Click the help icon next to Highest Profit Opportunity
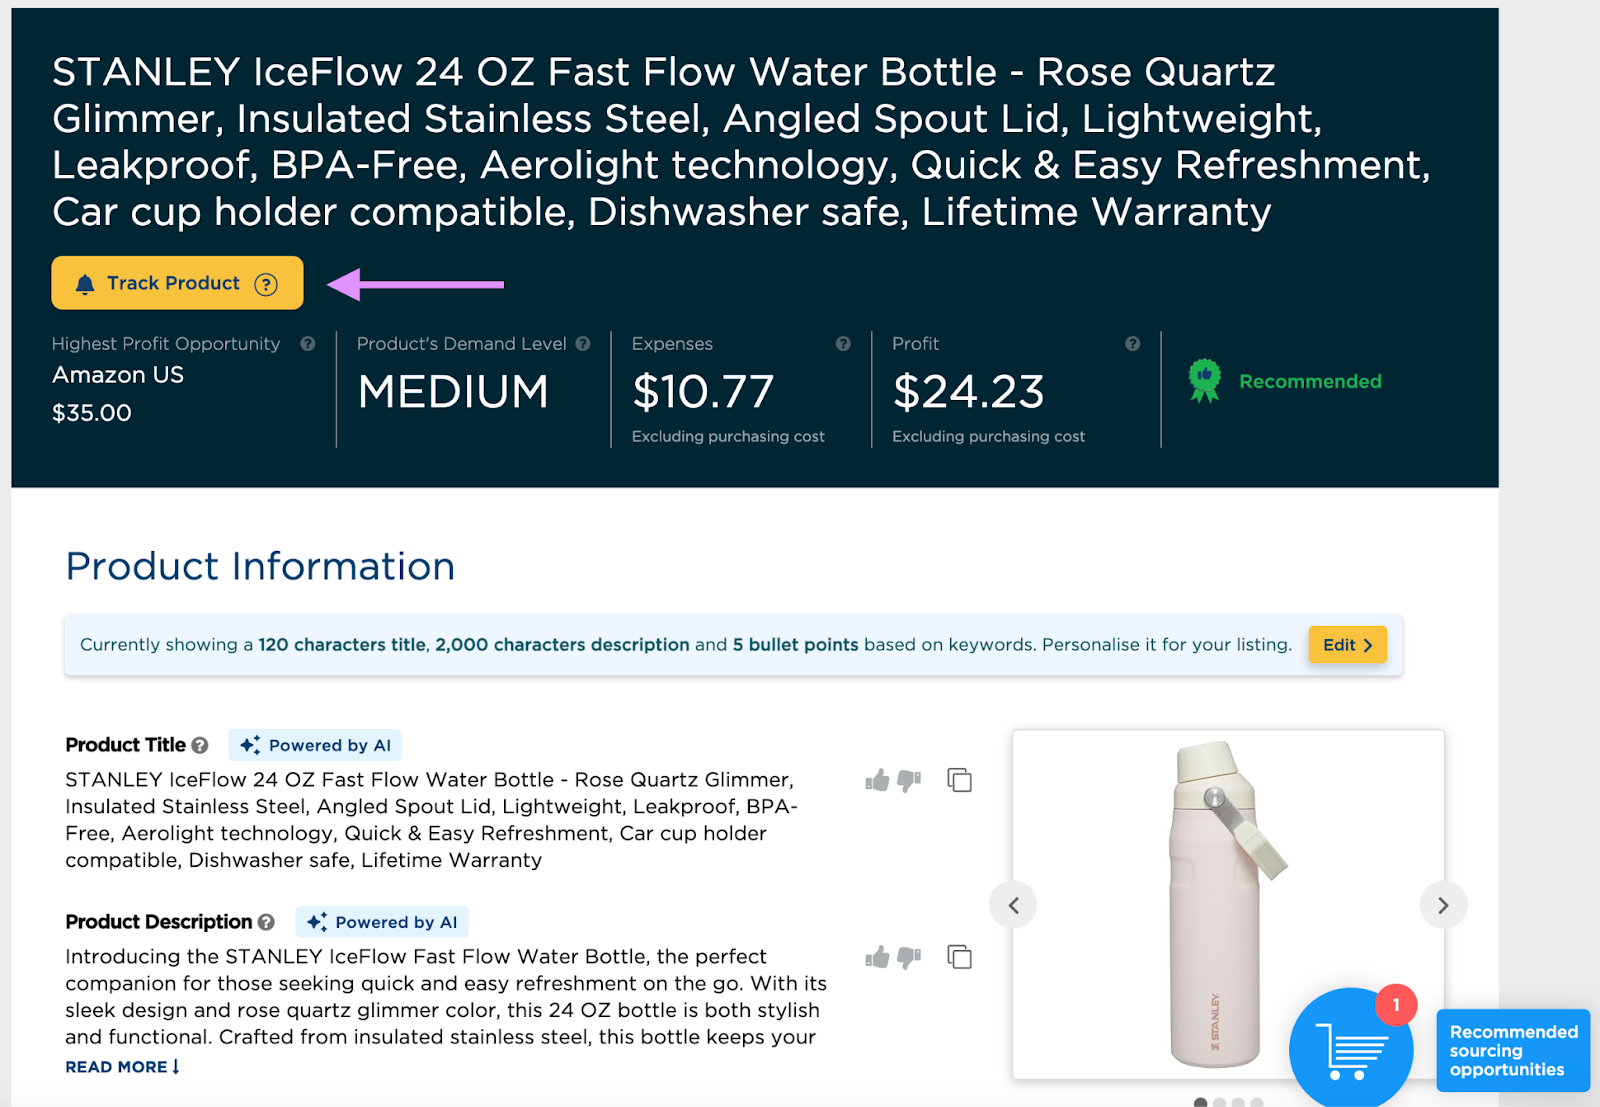 click(x=307, y=344)
